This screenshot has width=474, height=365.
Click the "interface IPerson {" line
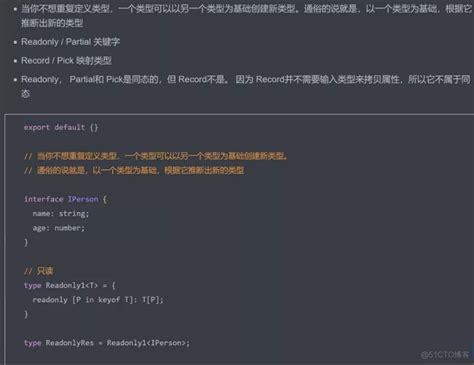tap(65, 199)
